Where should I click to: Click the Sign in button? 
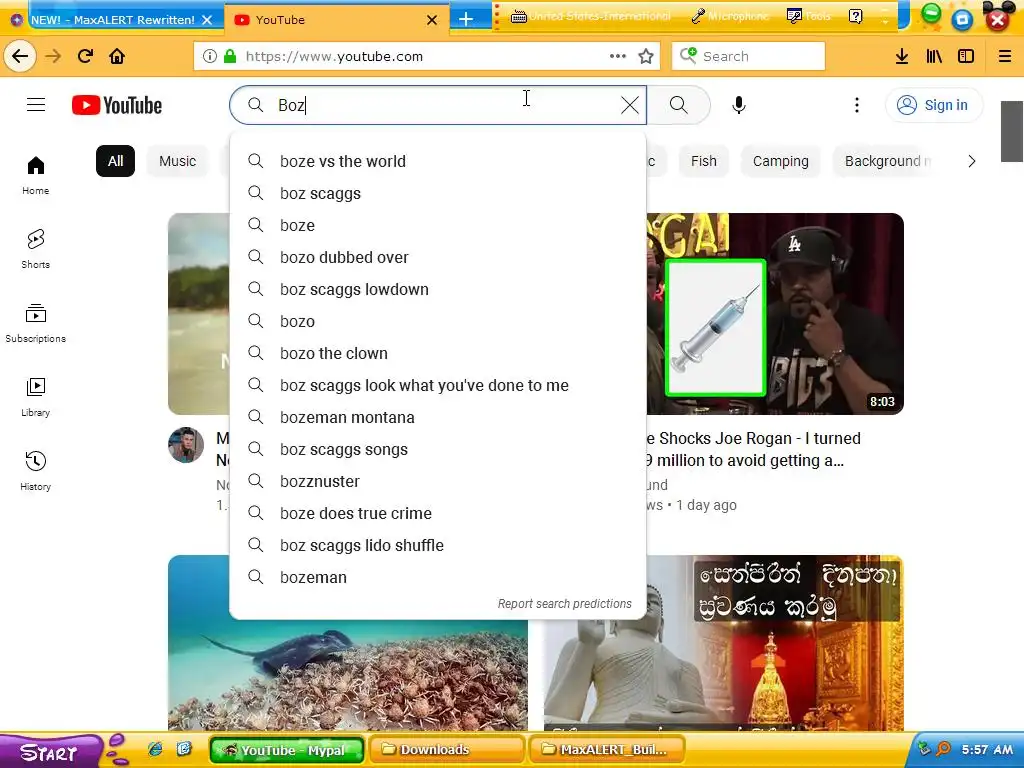coord(933,105)
